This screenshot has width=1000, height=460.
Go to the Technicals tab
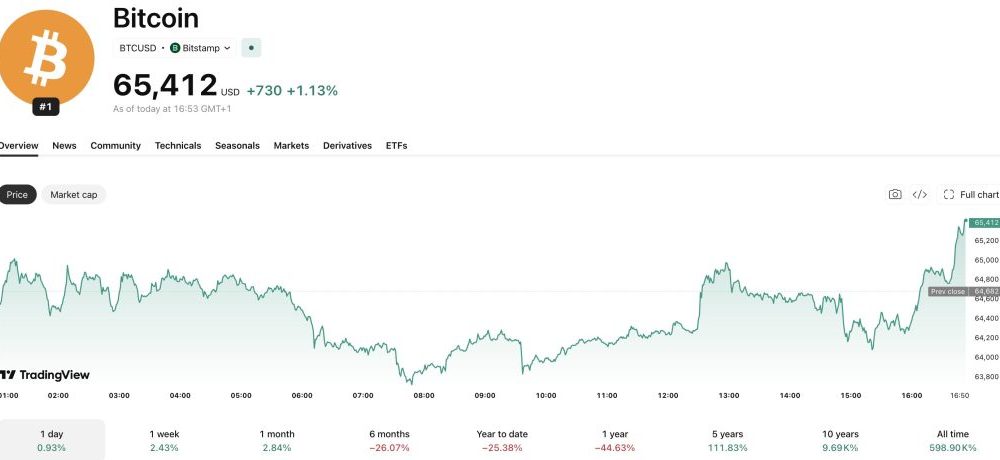178,145
